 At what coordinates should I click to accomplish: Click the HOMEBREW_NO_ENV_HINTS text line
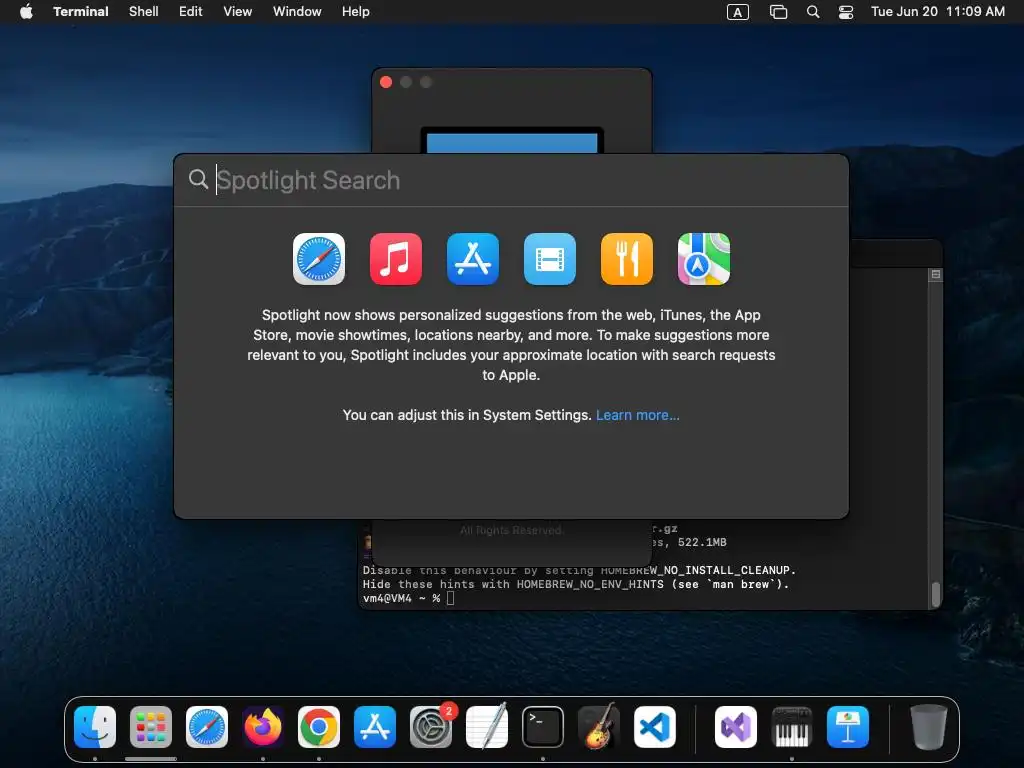coord(576,584)
